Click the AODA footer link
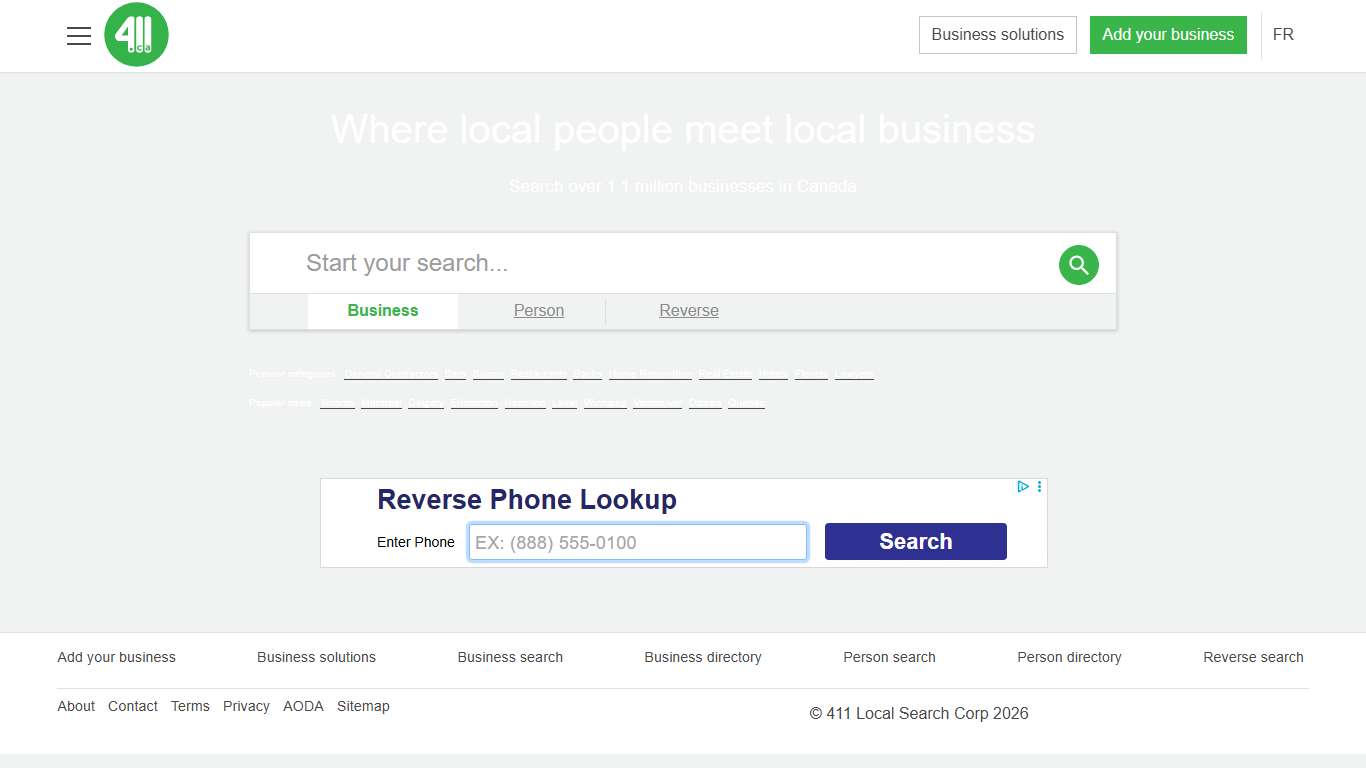Viewport: 1366px width, 768px height. point(303,706)
